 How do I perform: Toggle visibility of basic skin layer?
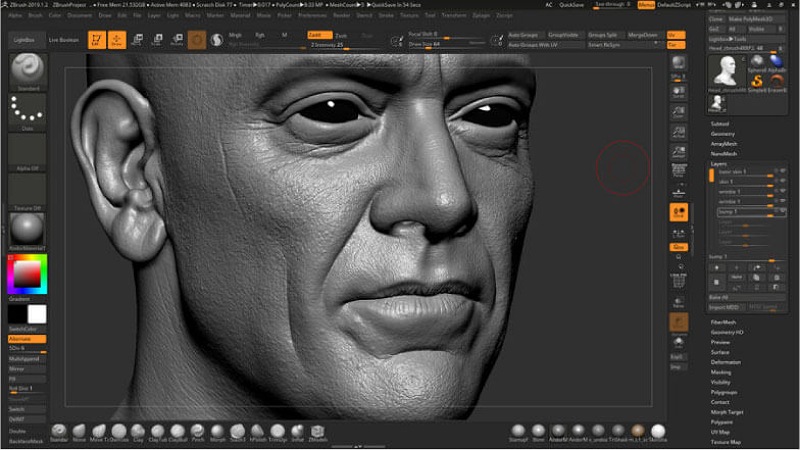pos(782,172)
